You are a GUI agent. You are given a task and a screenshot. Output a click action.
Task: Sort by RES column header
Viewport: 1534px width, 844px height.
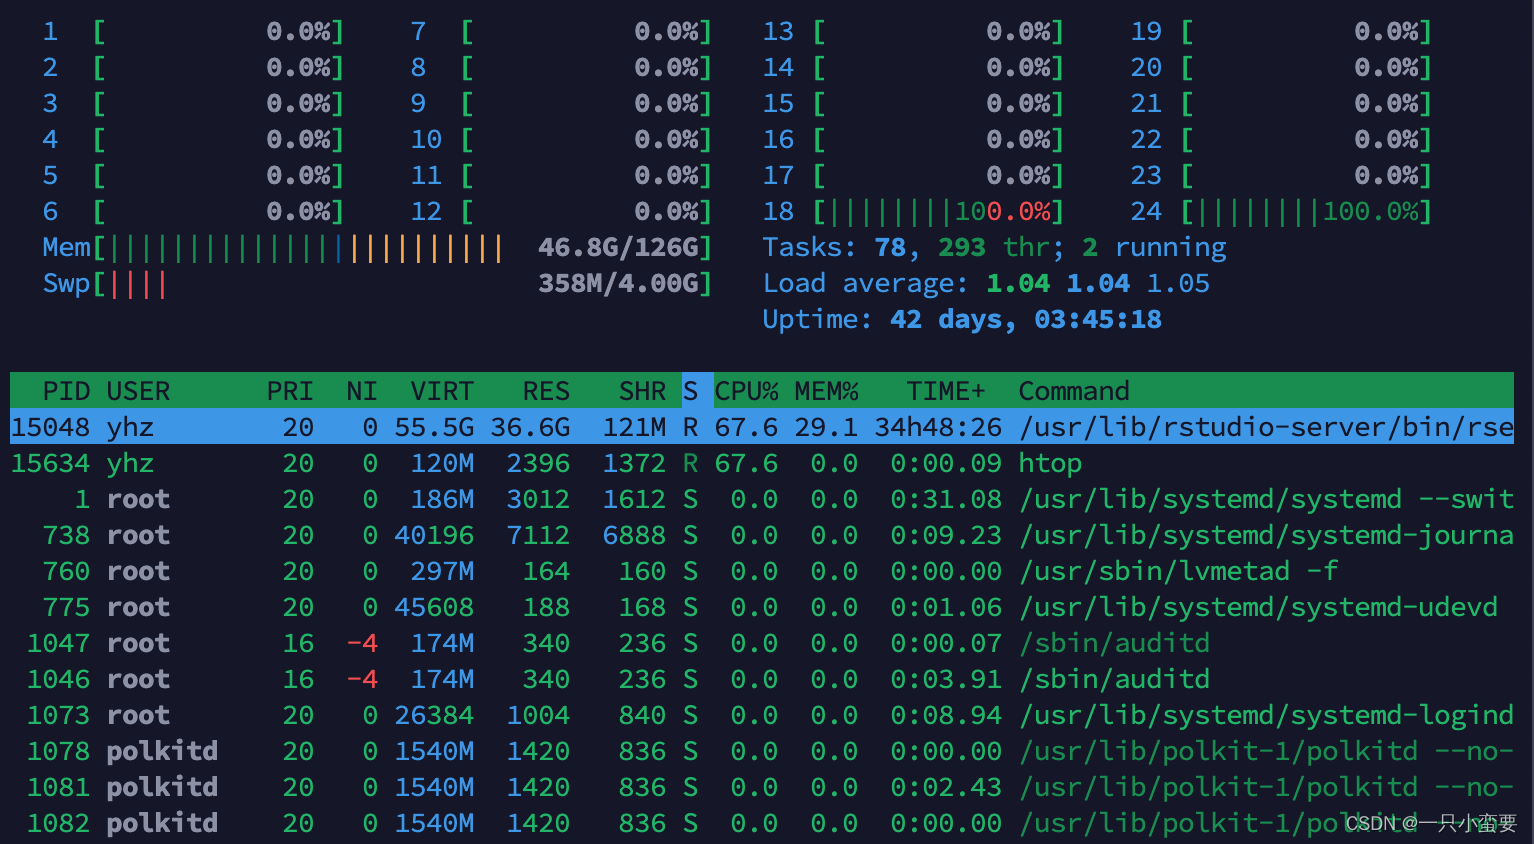(x=546, y=391)
